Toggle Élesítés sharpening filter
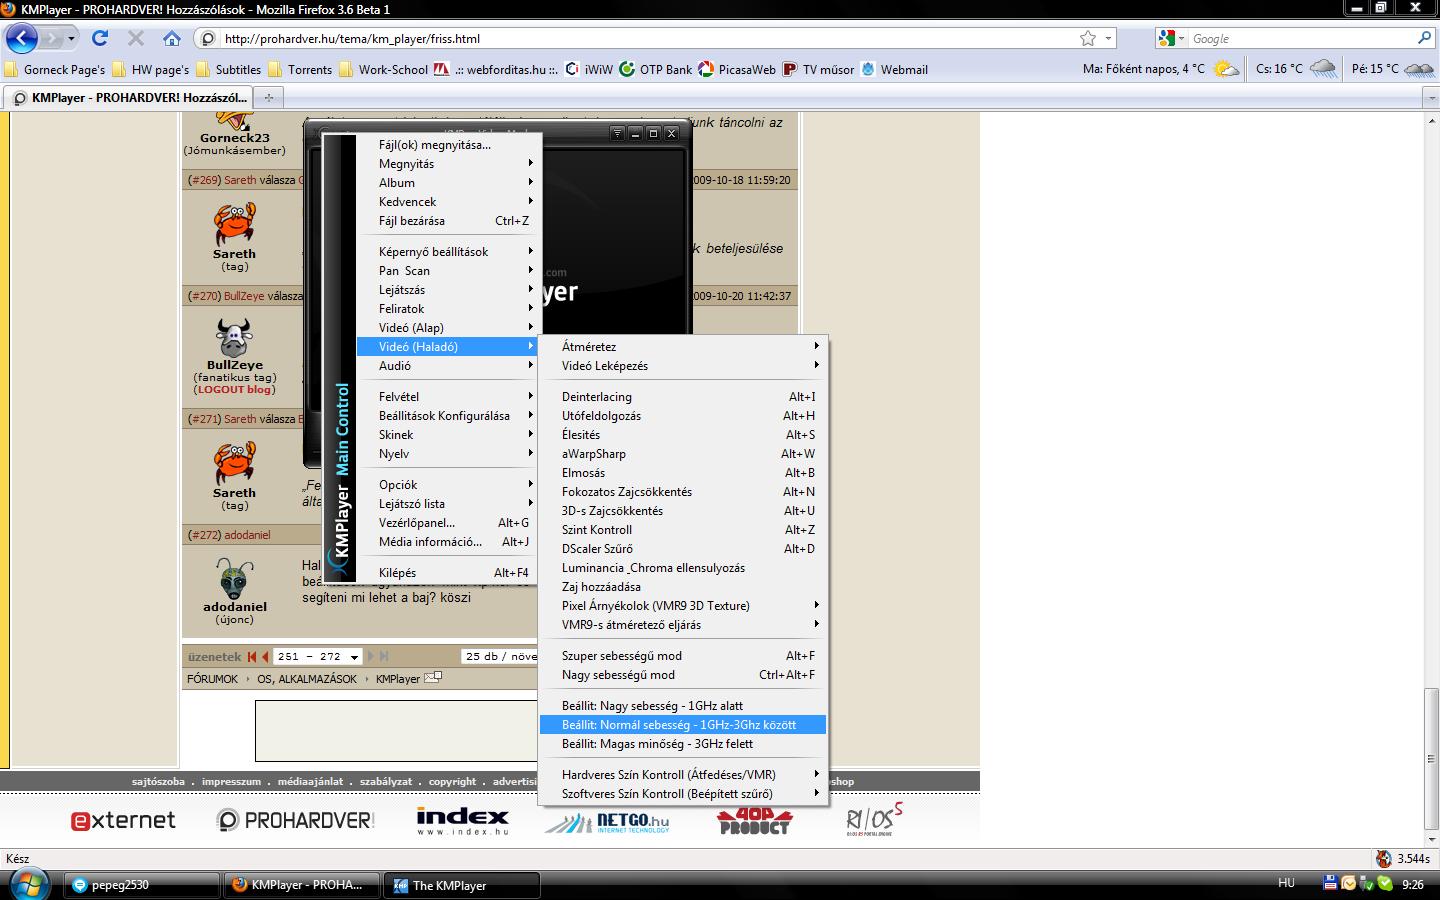 pyautogui.click(x=683, y=435)
